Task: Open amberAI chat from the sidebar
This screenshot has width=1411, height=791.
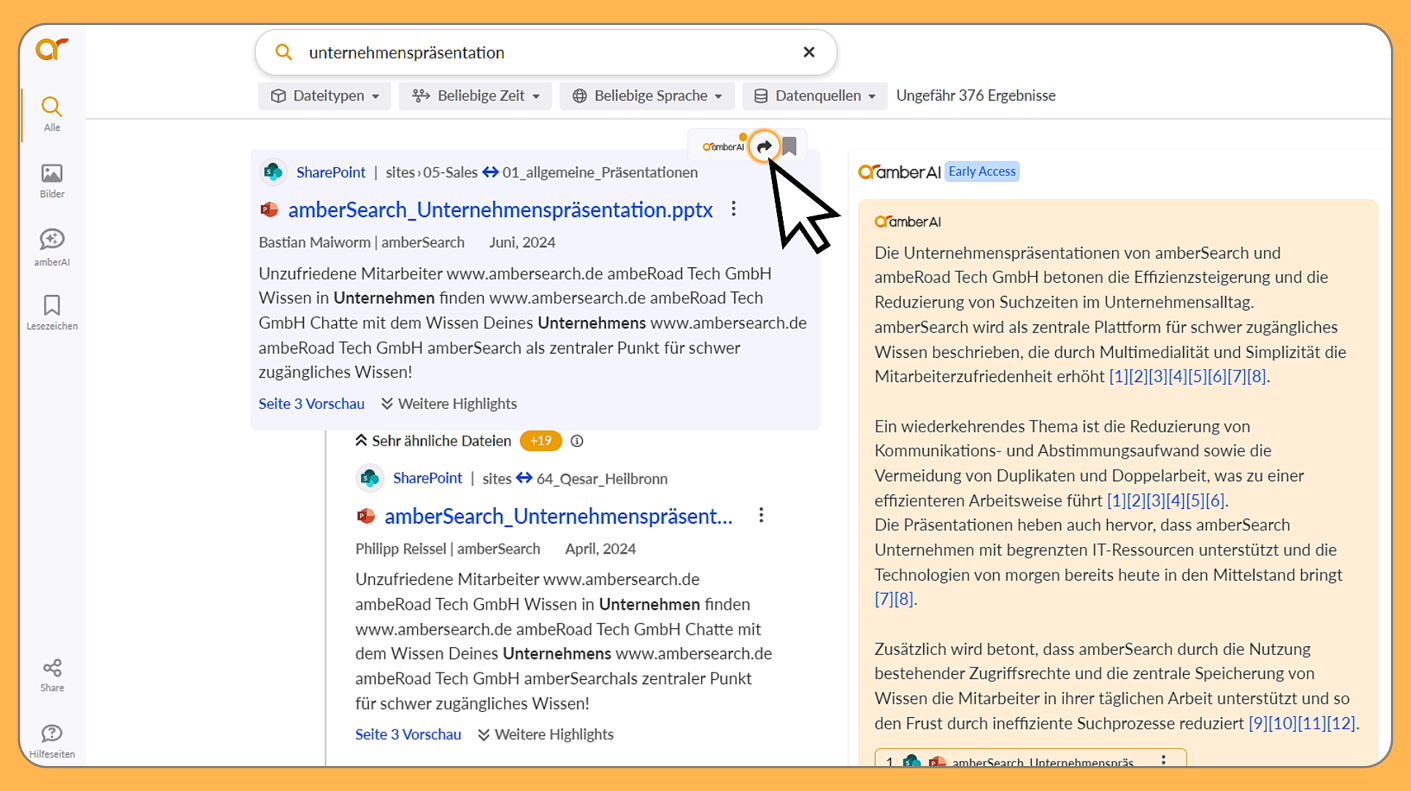Action: click(x=52, y=247)
